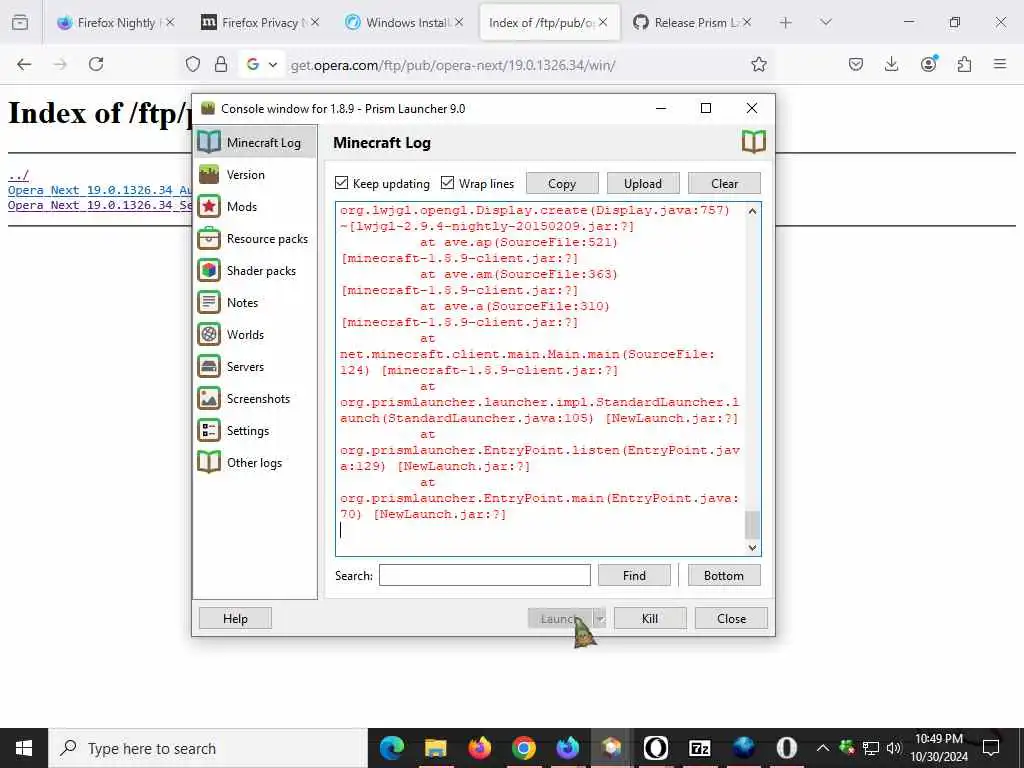Open Resource packs page icon
Viewport: 1024px width, 768px height.
(x=209, y=238)
